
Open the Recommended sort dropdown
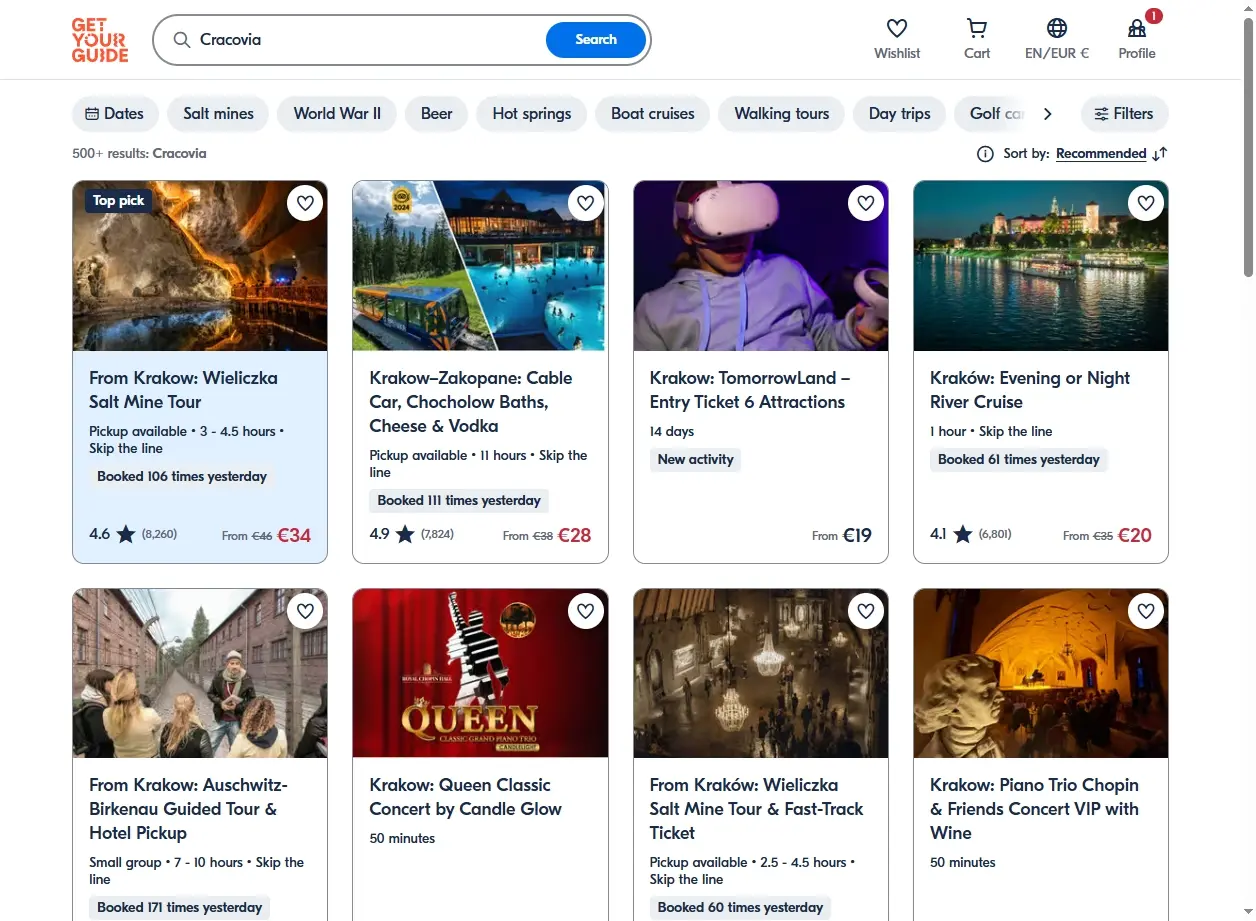click(1101, 154)
